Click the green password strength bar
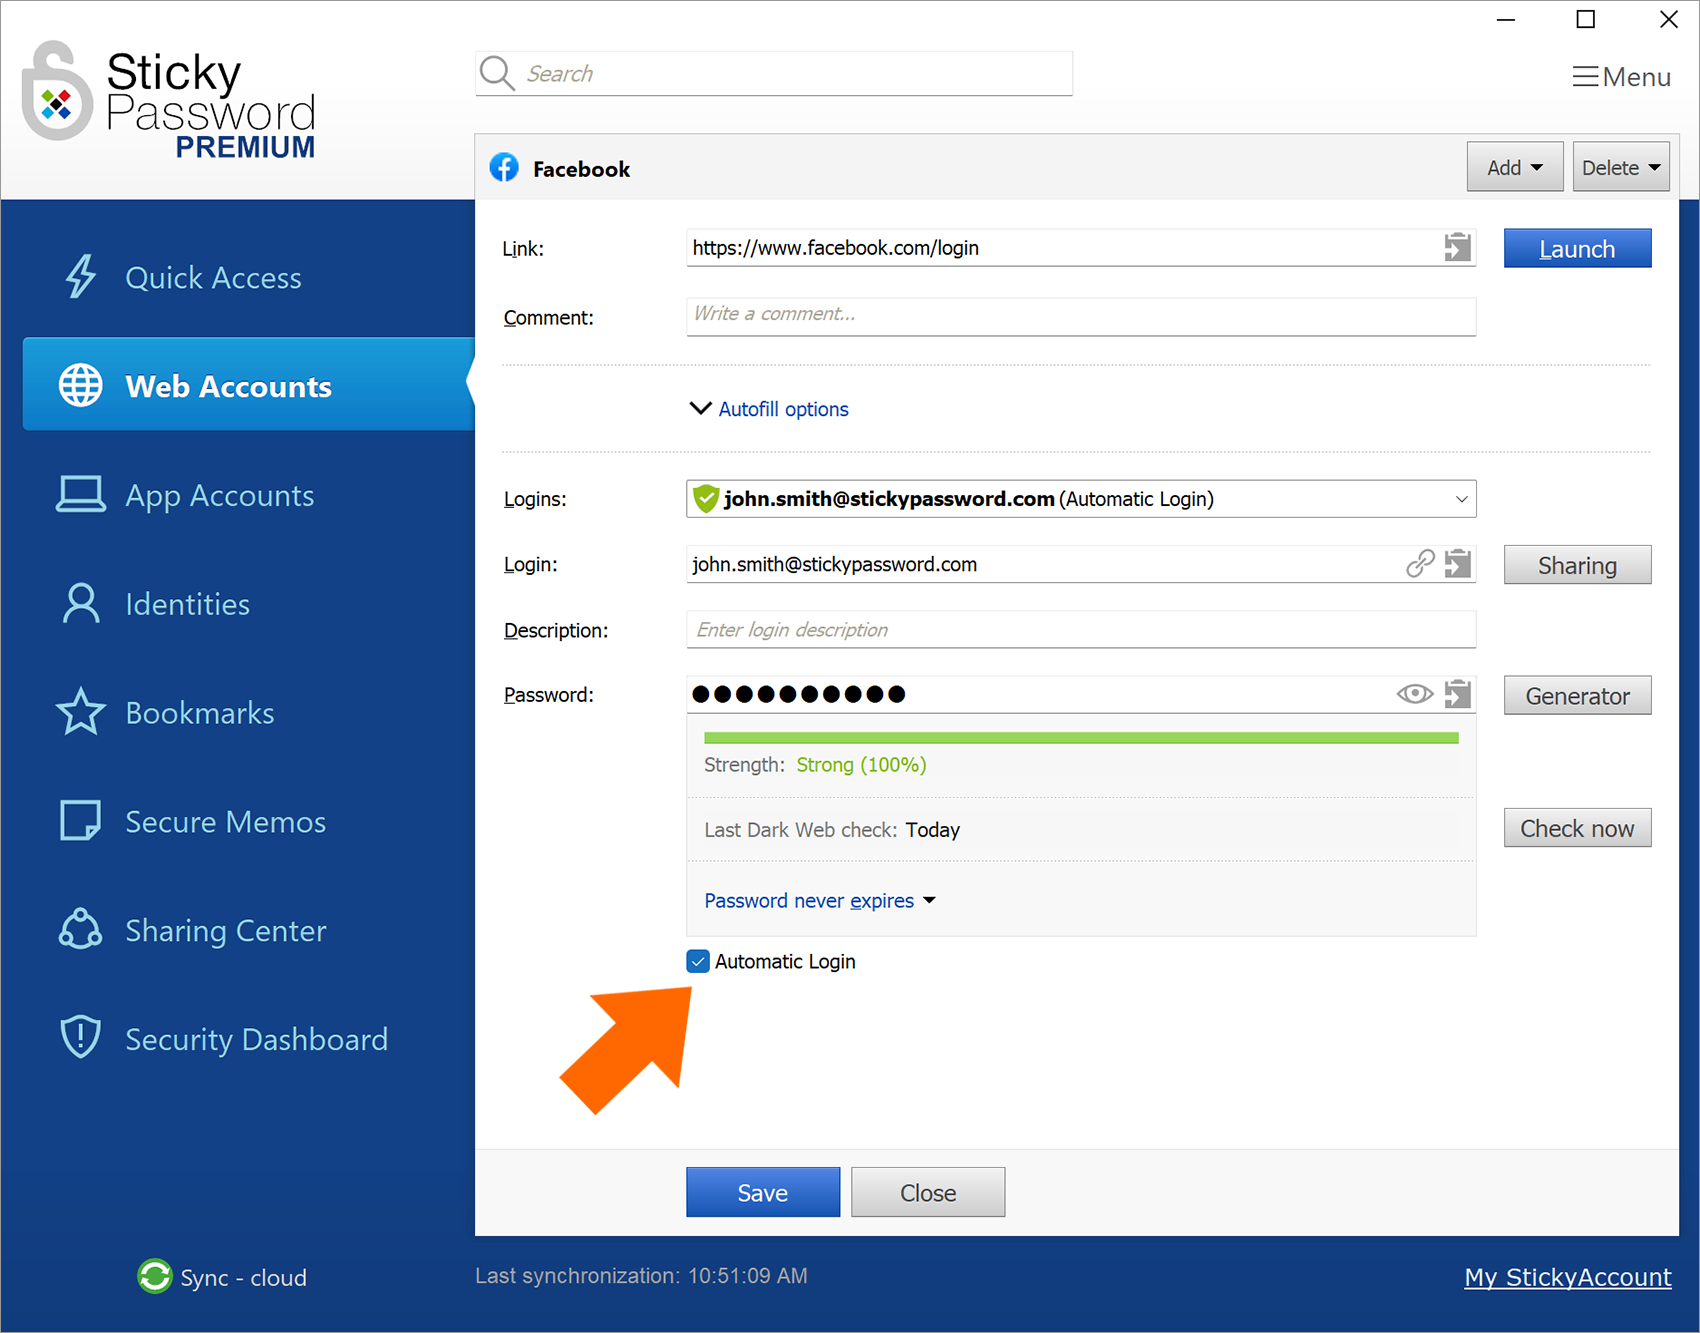 click(1081, 738)
